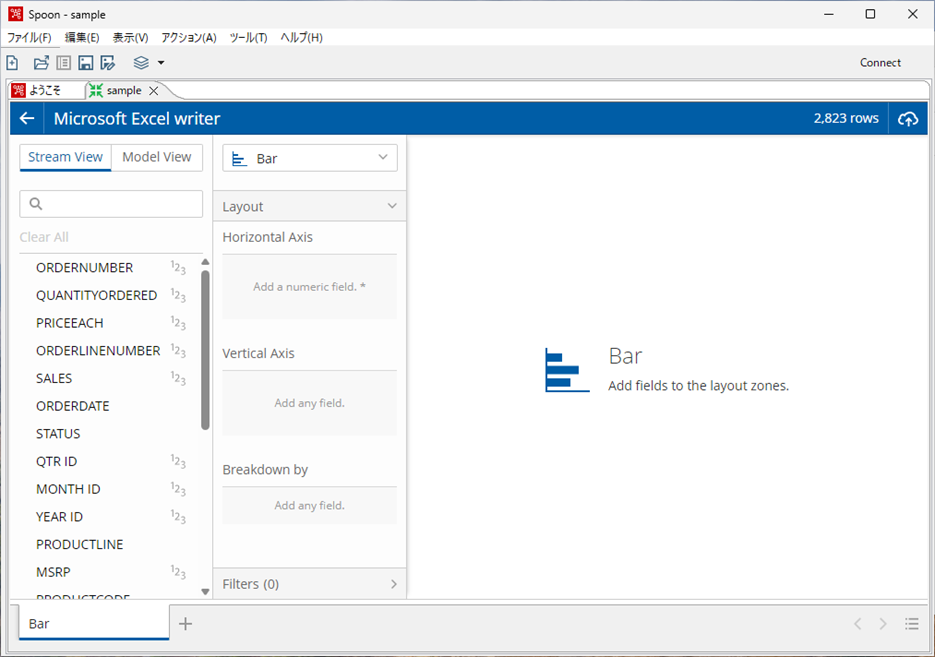Select the ORDERLINENUMBER field
The image size is (935, 657).
coord(98,351)
